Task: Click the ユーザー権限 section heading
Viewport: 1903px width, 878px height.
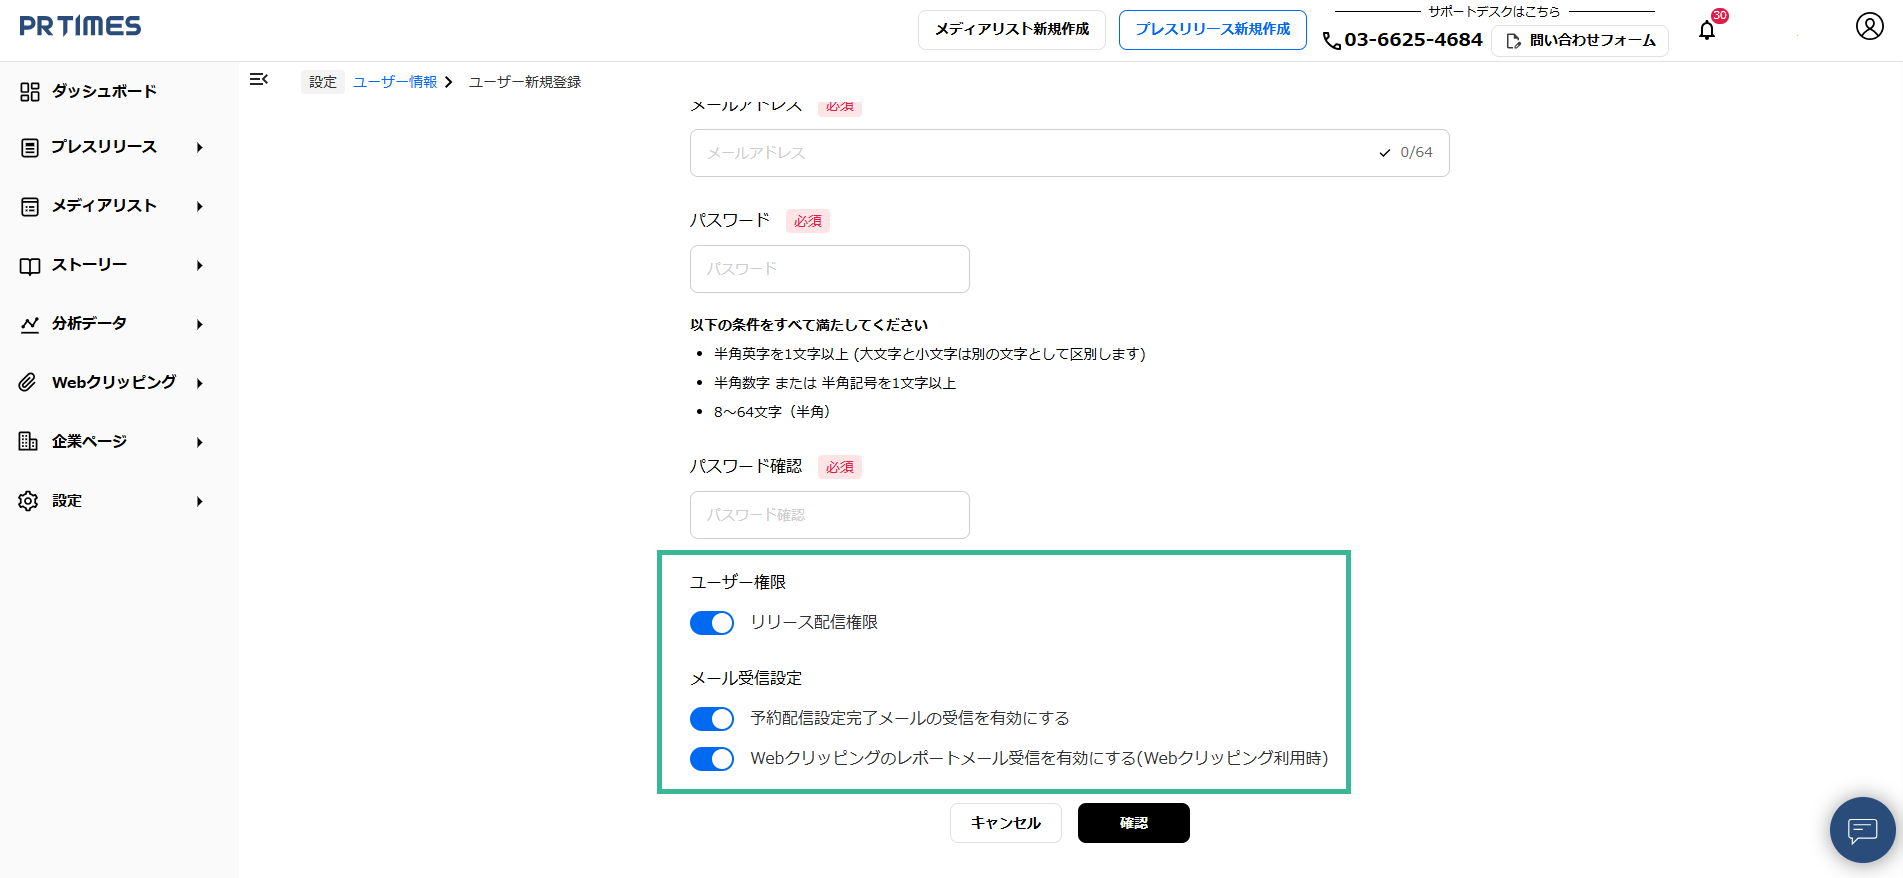Action: [738, 582]
